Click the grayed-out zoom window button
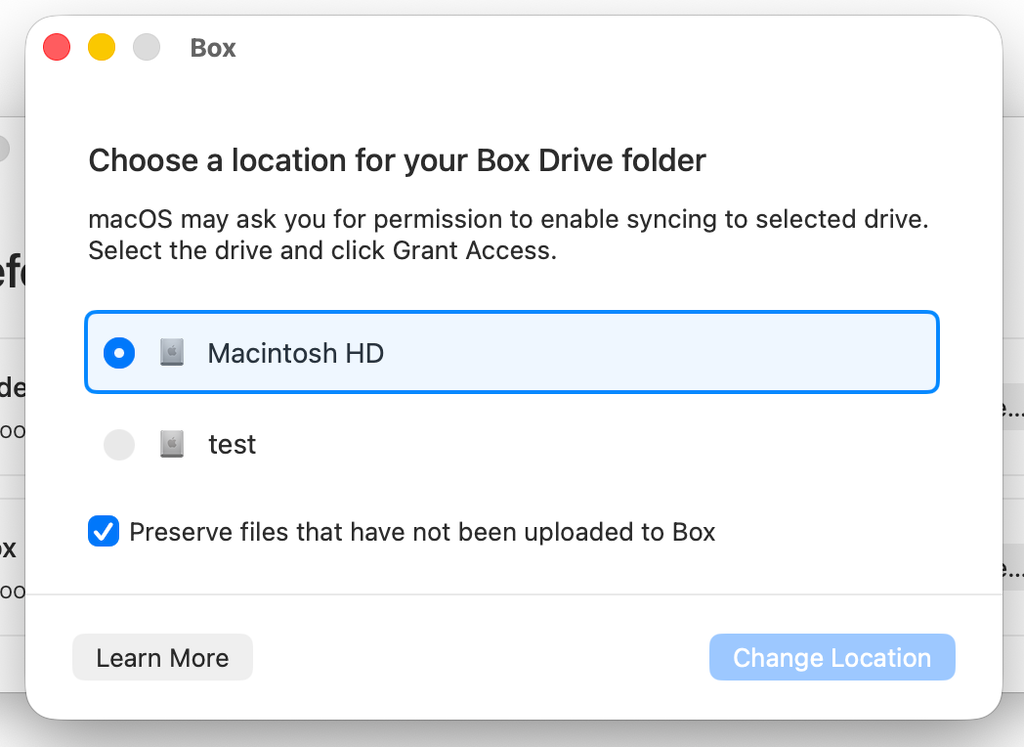This screenshot has width=1024, height=747. (147, 47)
